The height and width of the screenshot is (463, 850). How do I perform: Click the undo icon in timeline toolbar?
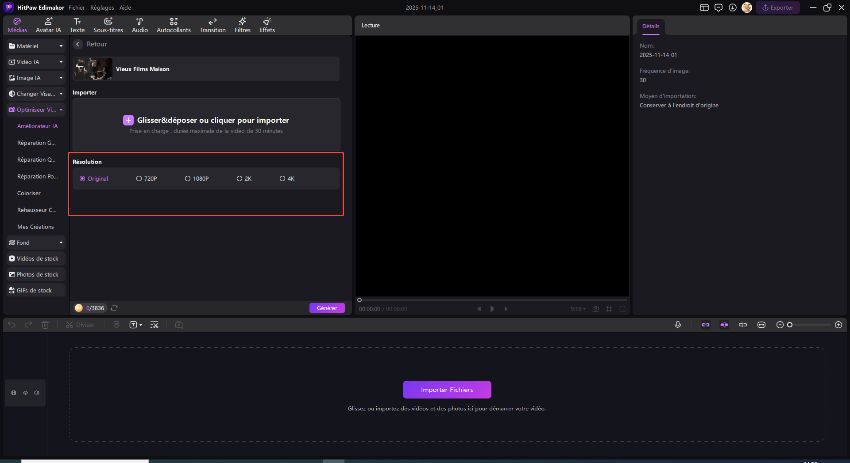[x=11, y=325]
